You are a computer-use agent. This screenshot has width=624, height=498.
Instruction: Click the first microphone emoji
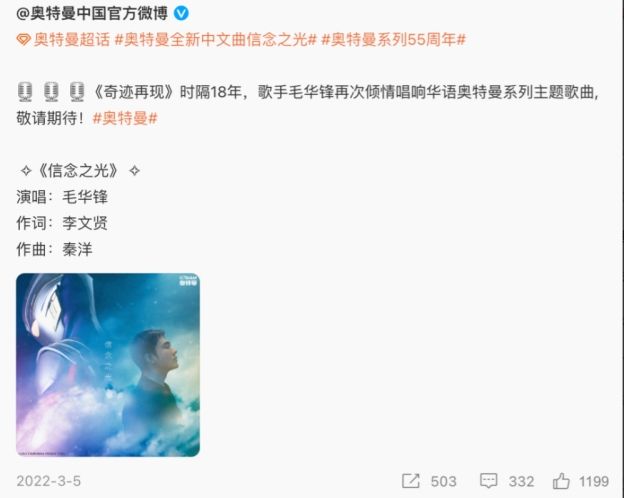point(25,92)
